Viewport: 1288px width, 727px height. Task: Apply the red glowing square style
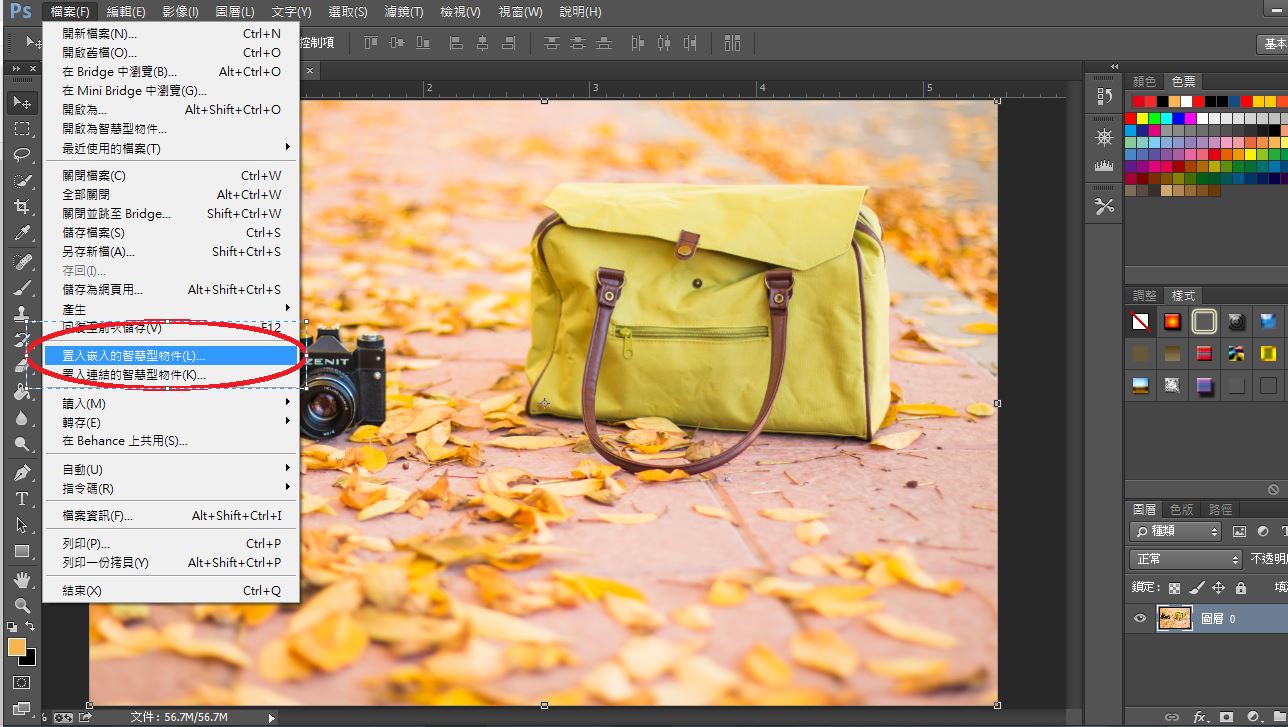click(x=1172, y=322)
